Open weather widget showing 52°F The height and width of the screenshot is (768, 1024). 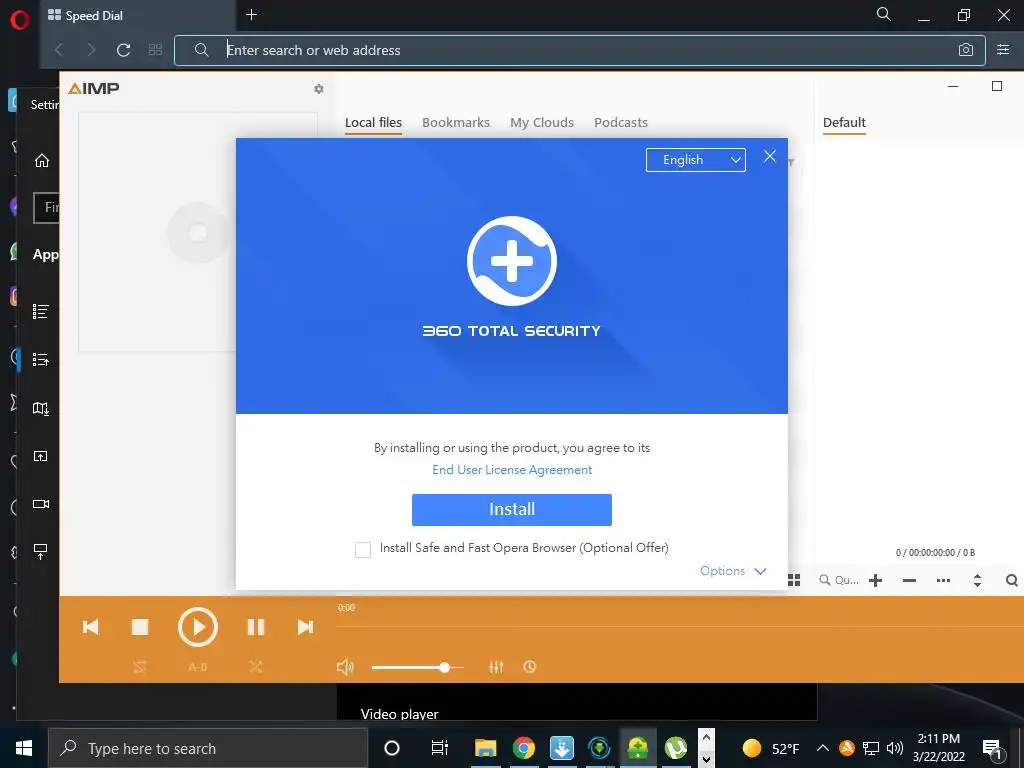tap(771, 748)
